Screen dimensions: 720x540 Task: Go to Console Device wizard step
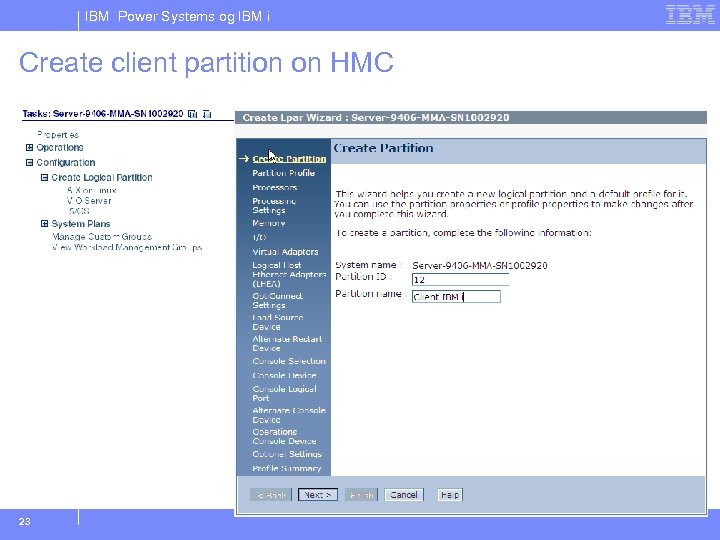(x=284, y=376)
